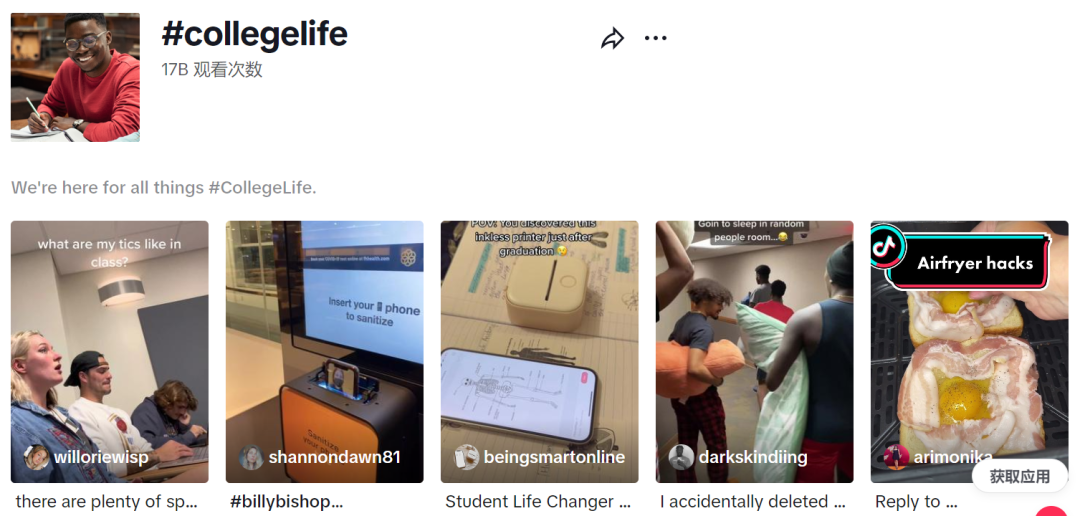Click the #billybishop hashtag caption
Viewport: 1080px width, 516px height.
tap(286, 502)
